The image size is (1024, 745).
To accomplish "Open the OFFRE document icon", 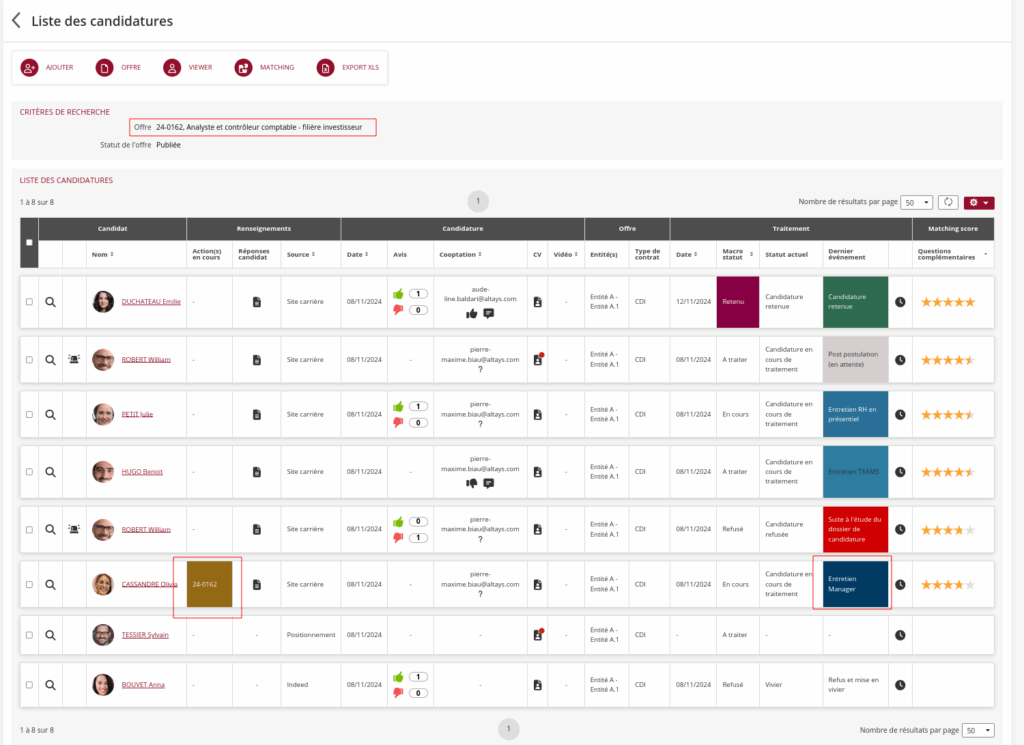I will [x=104, y=67].
